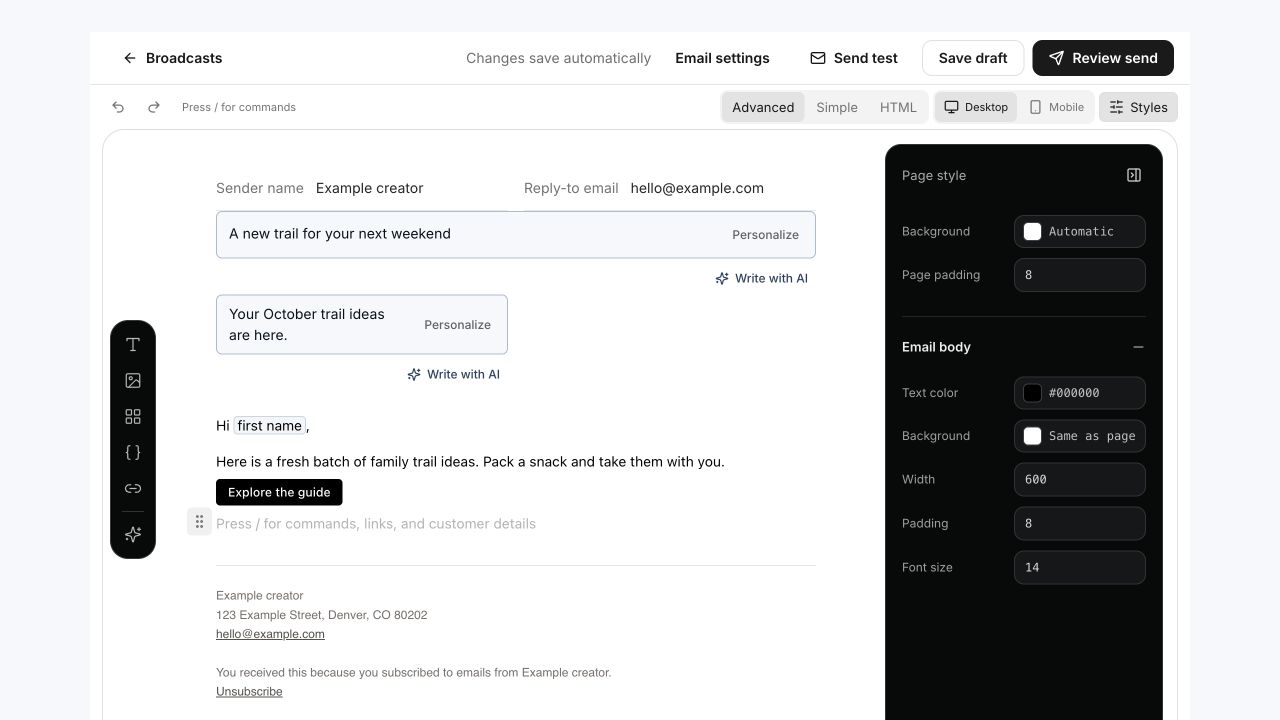The width and height of the screenshot is (1280, 720).
Task: Switch to Mobile preview
Action: pos(1056,107)
